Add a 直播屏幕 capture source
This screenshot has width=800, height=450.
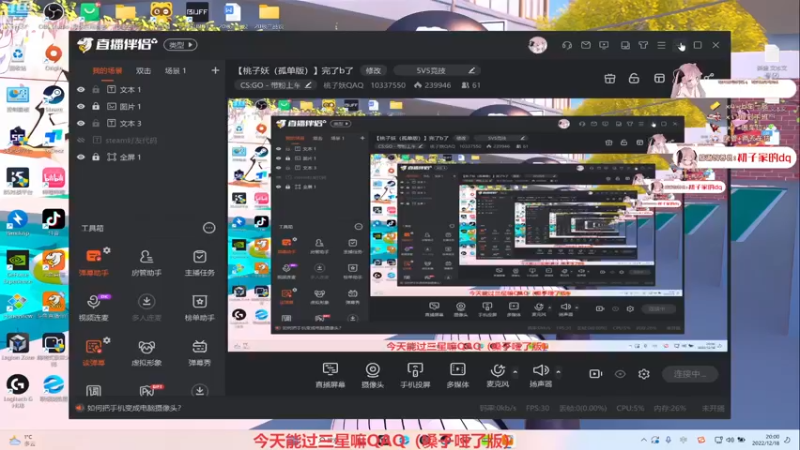pyautogui.click(x=330, y=375)
